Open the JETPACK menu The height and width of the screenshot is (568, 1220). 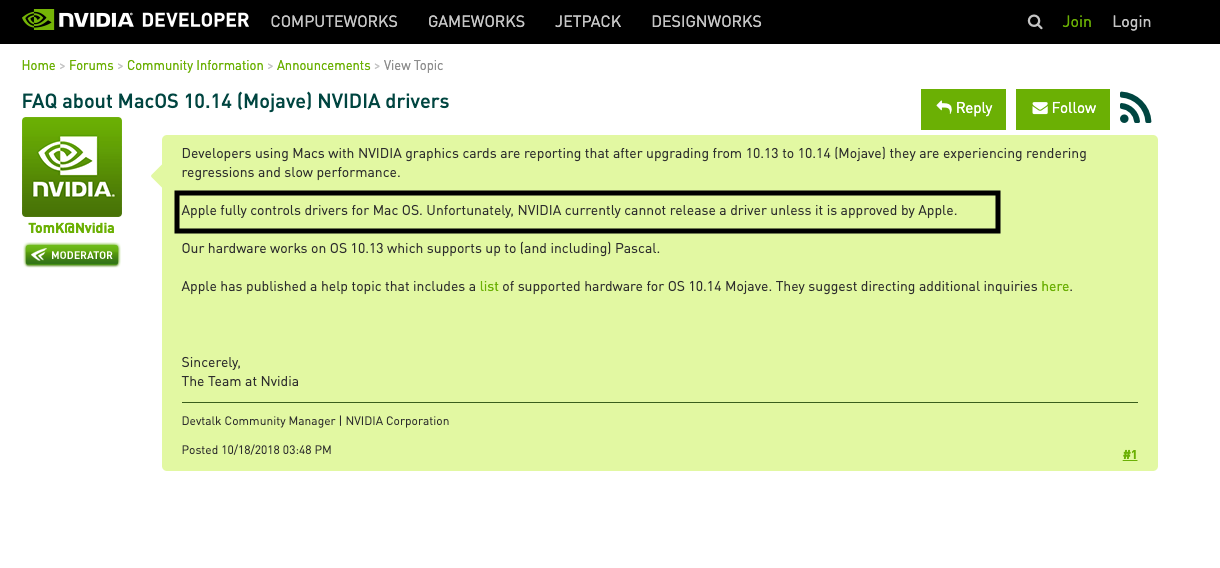589,21
